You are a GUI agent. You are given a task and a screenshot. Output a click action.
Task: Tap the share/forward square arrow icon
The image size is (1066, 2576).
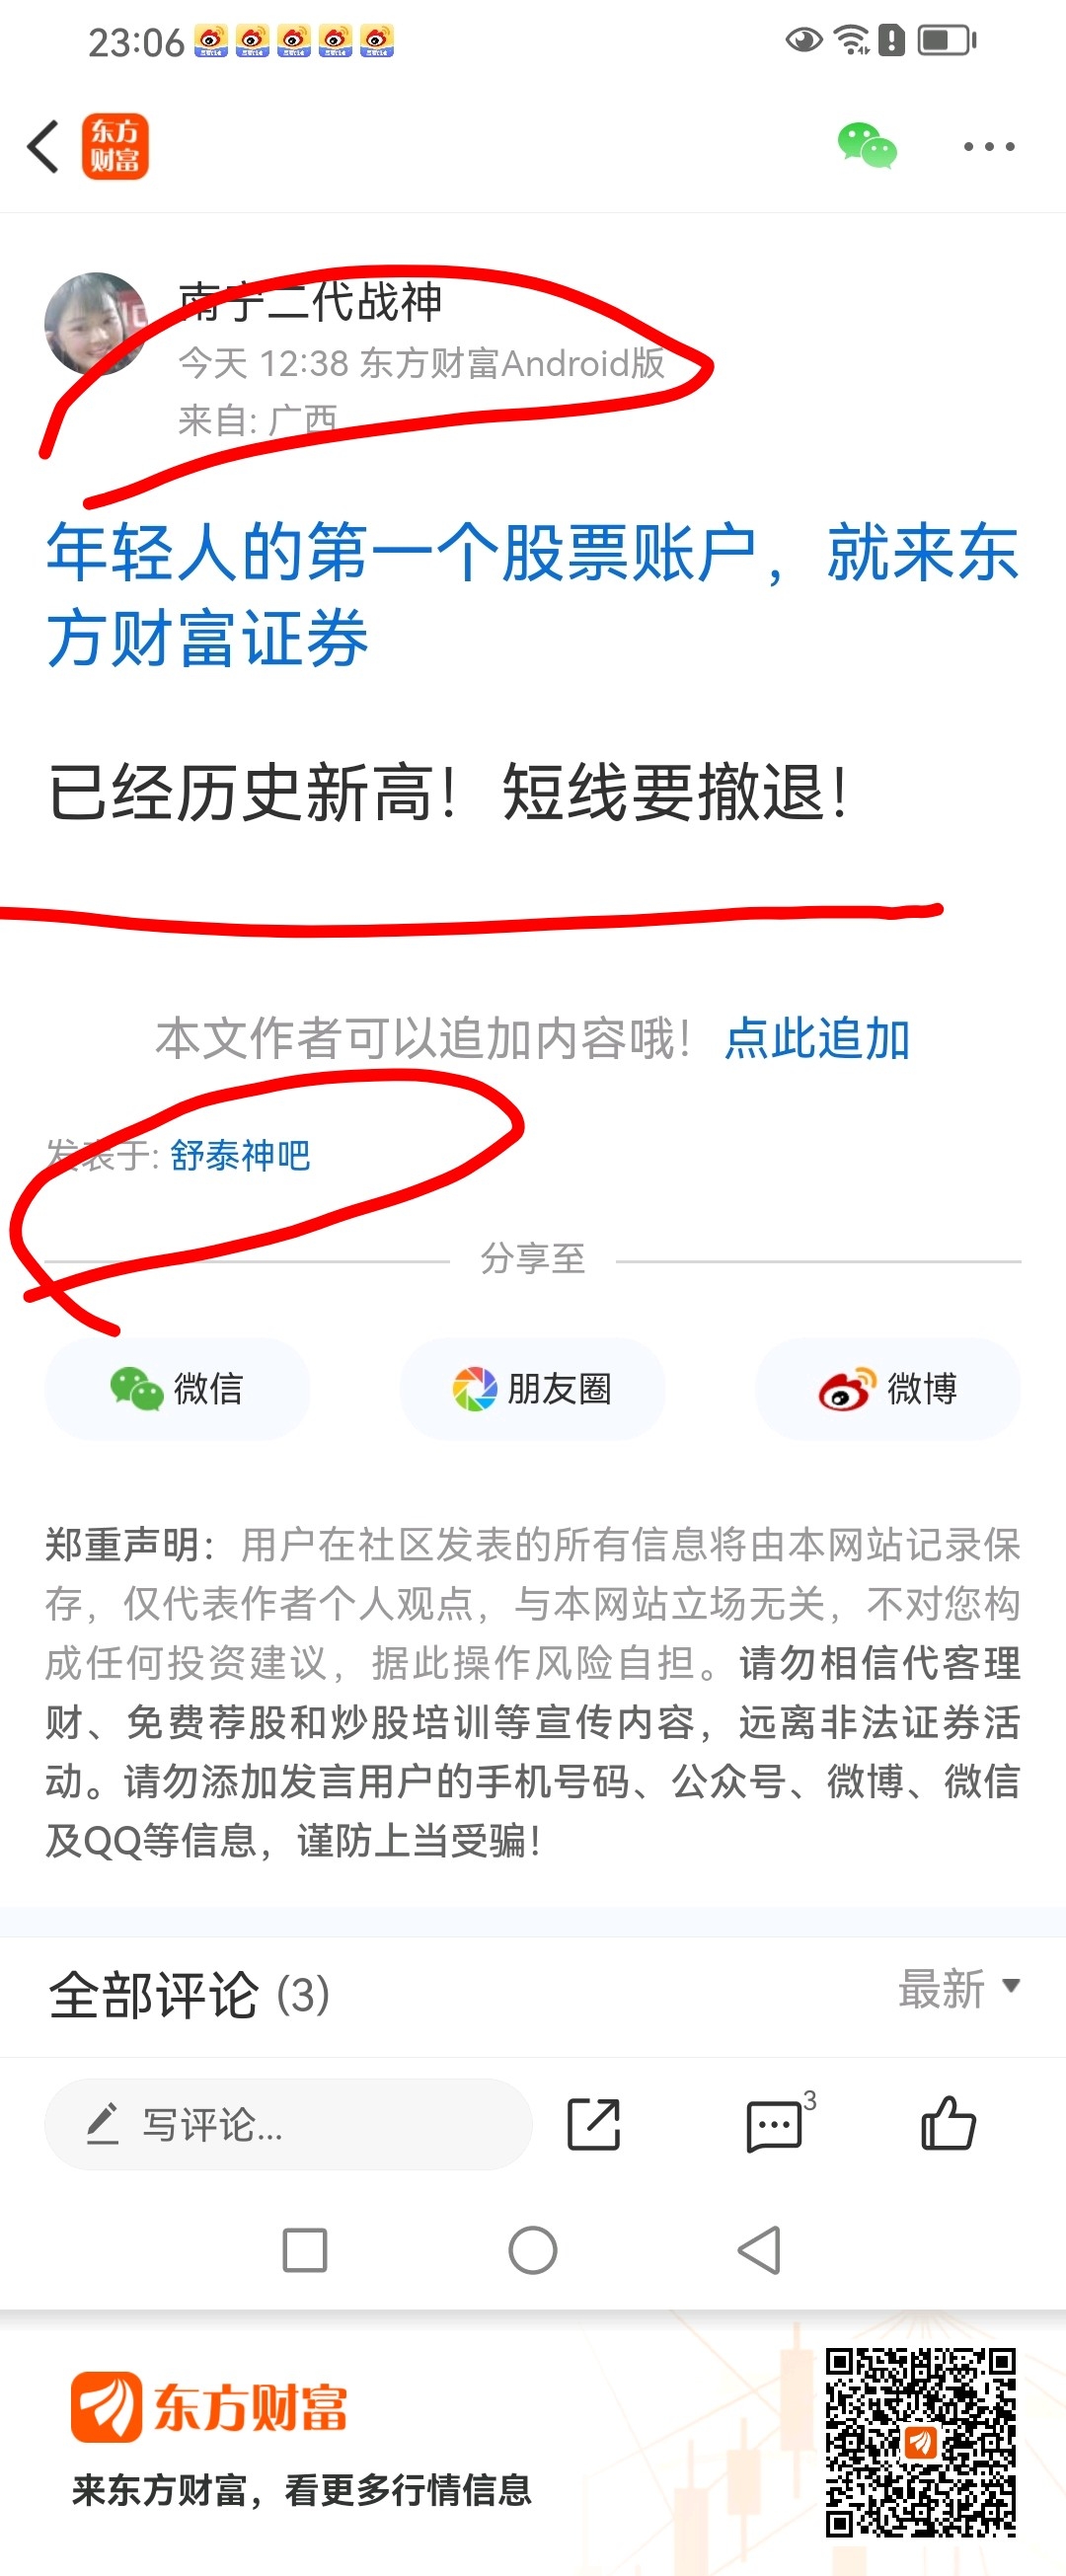click(x=594, y=2123)
